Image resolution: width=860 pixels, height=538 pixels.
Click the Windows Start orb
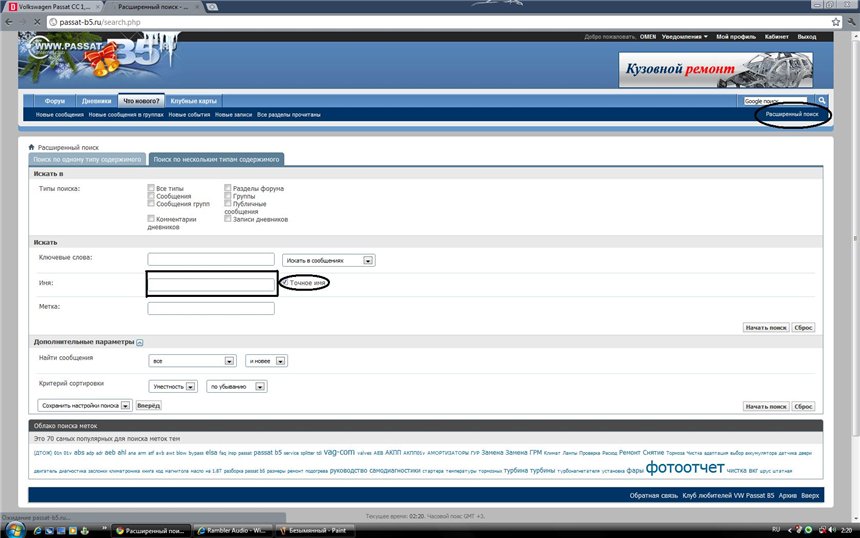pos(12,528)
